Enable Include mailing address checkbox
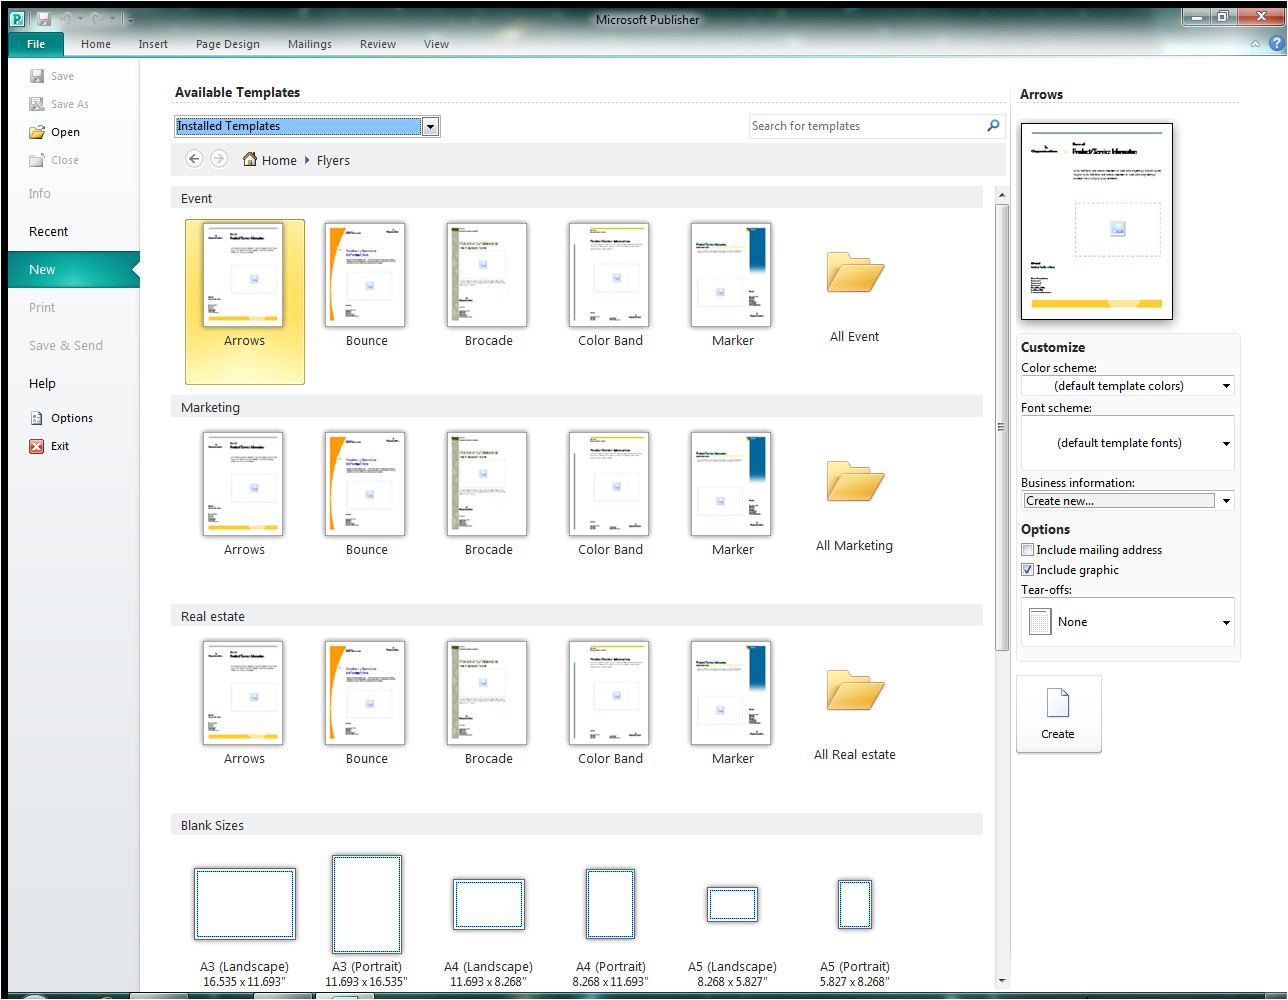This screenshot has width=1288, height=1000. (1027, 550)
